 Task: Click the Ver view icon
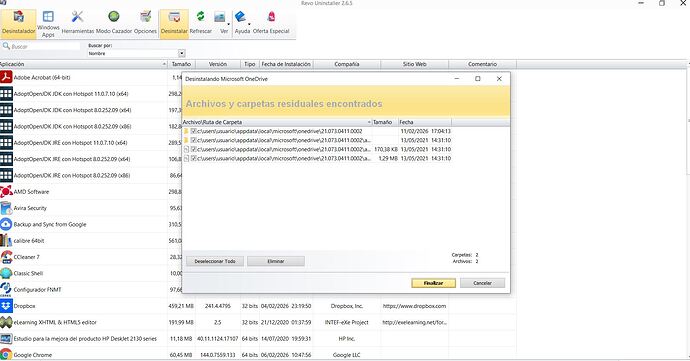point(220,18)
